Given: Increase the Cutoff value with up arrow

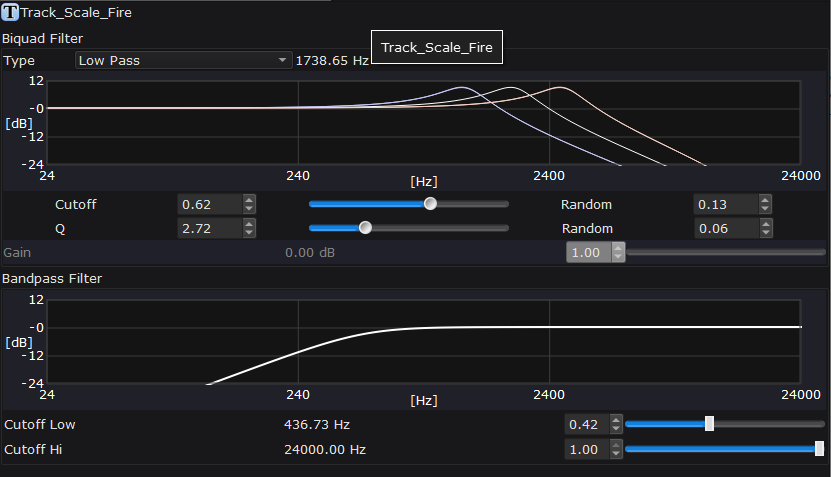Looking at the screenshot, I should coord(249,199).
